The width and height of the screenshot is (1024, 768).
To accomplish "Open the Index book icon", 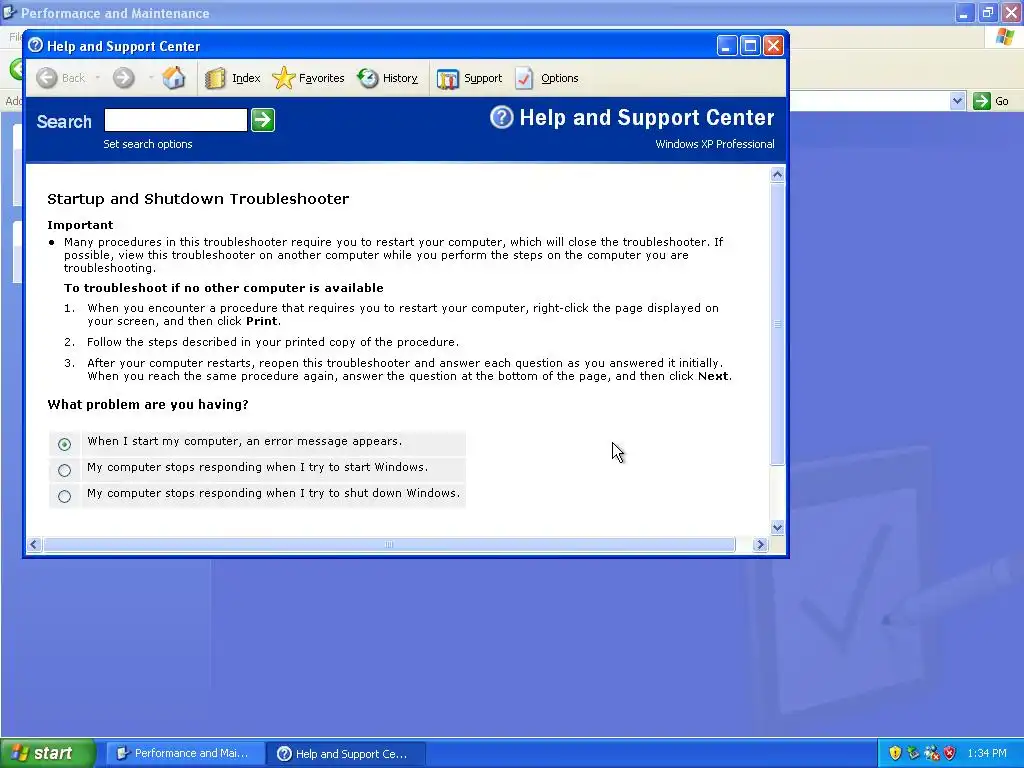I will click(215, 78).
